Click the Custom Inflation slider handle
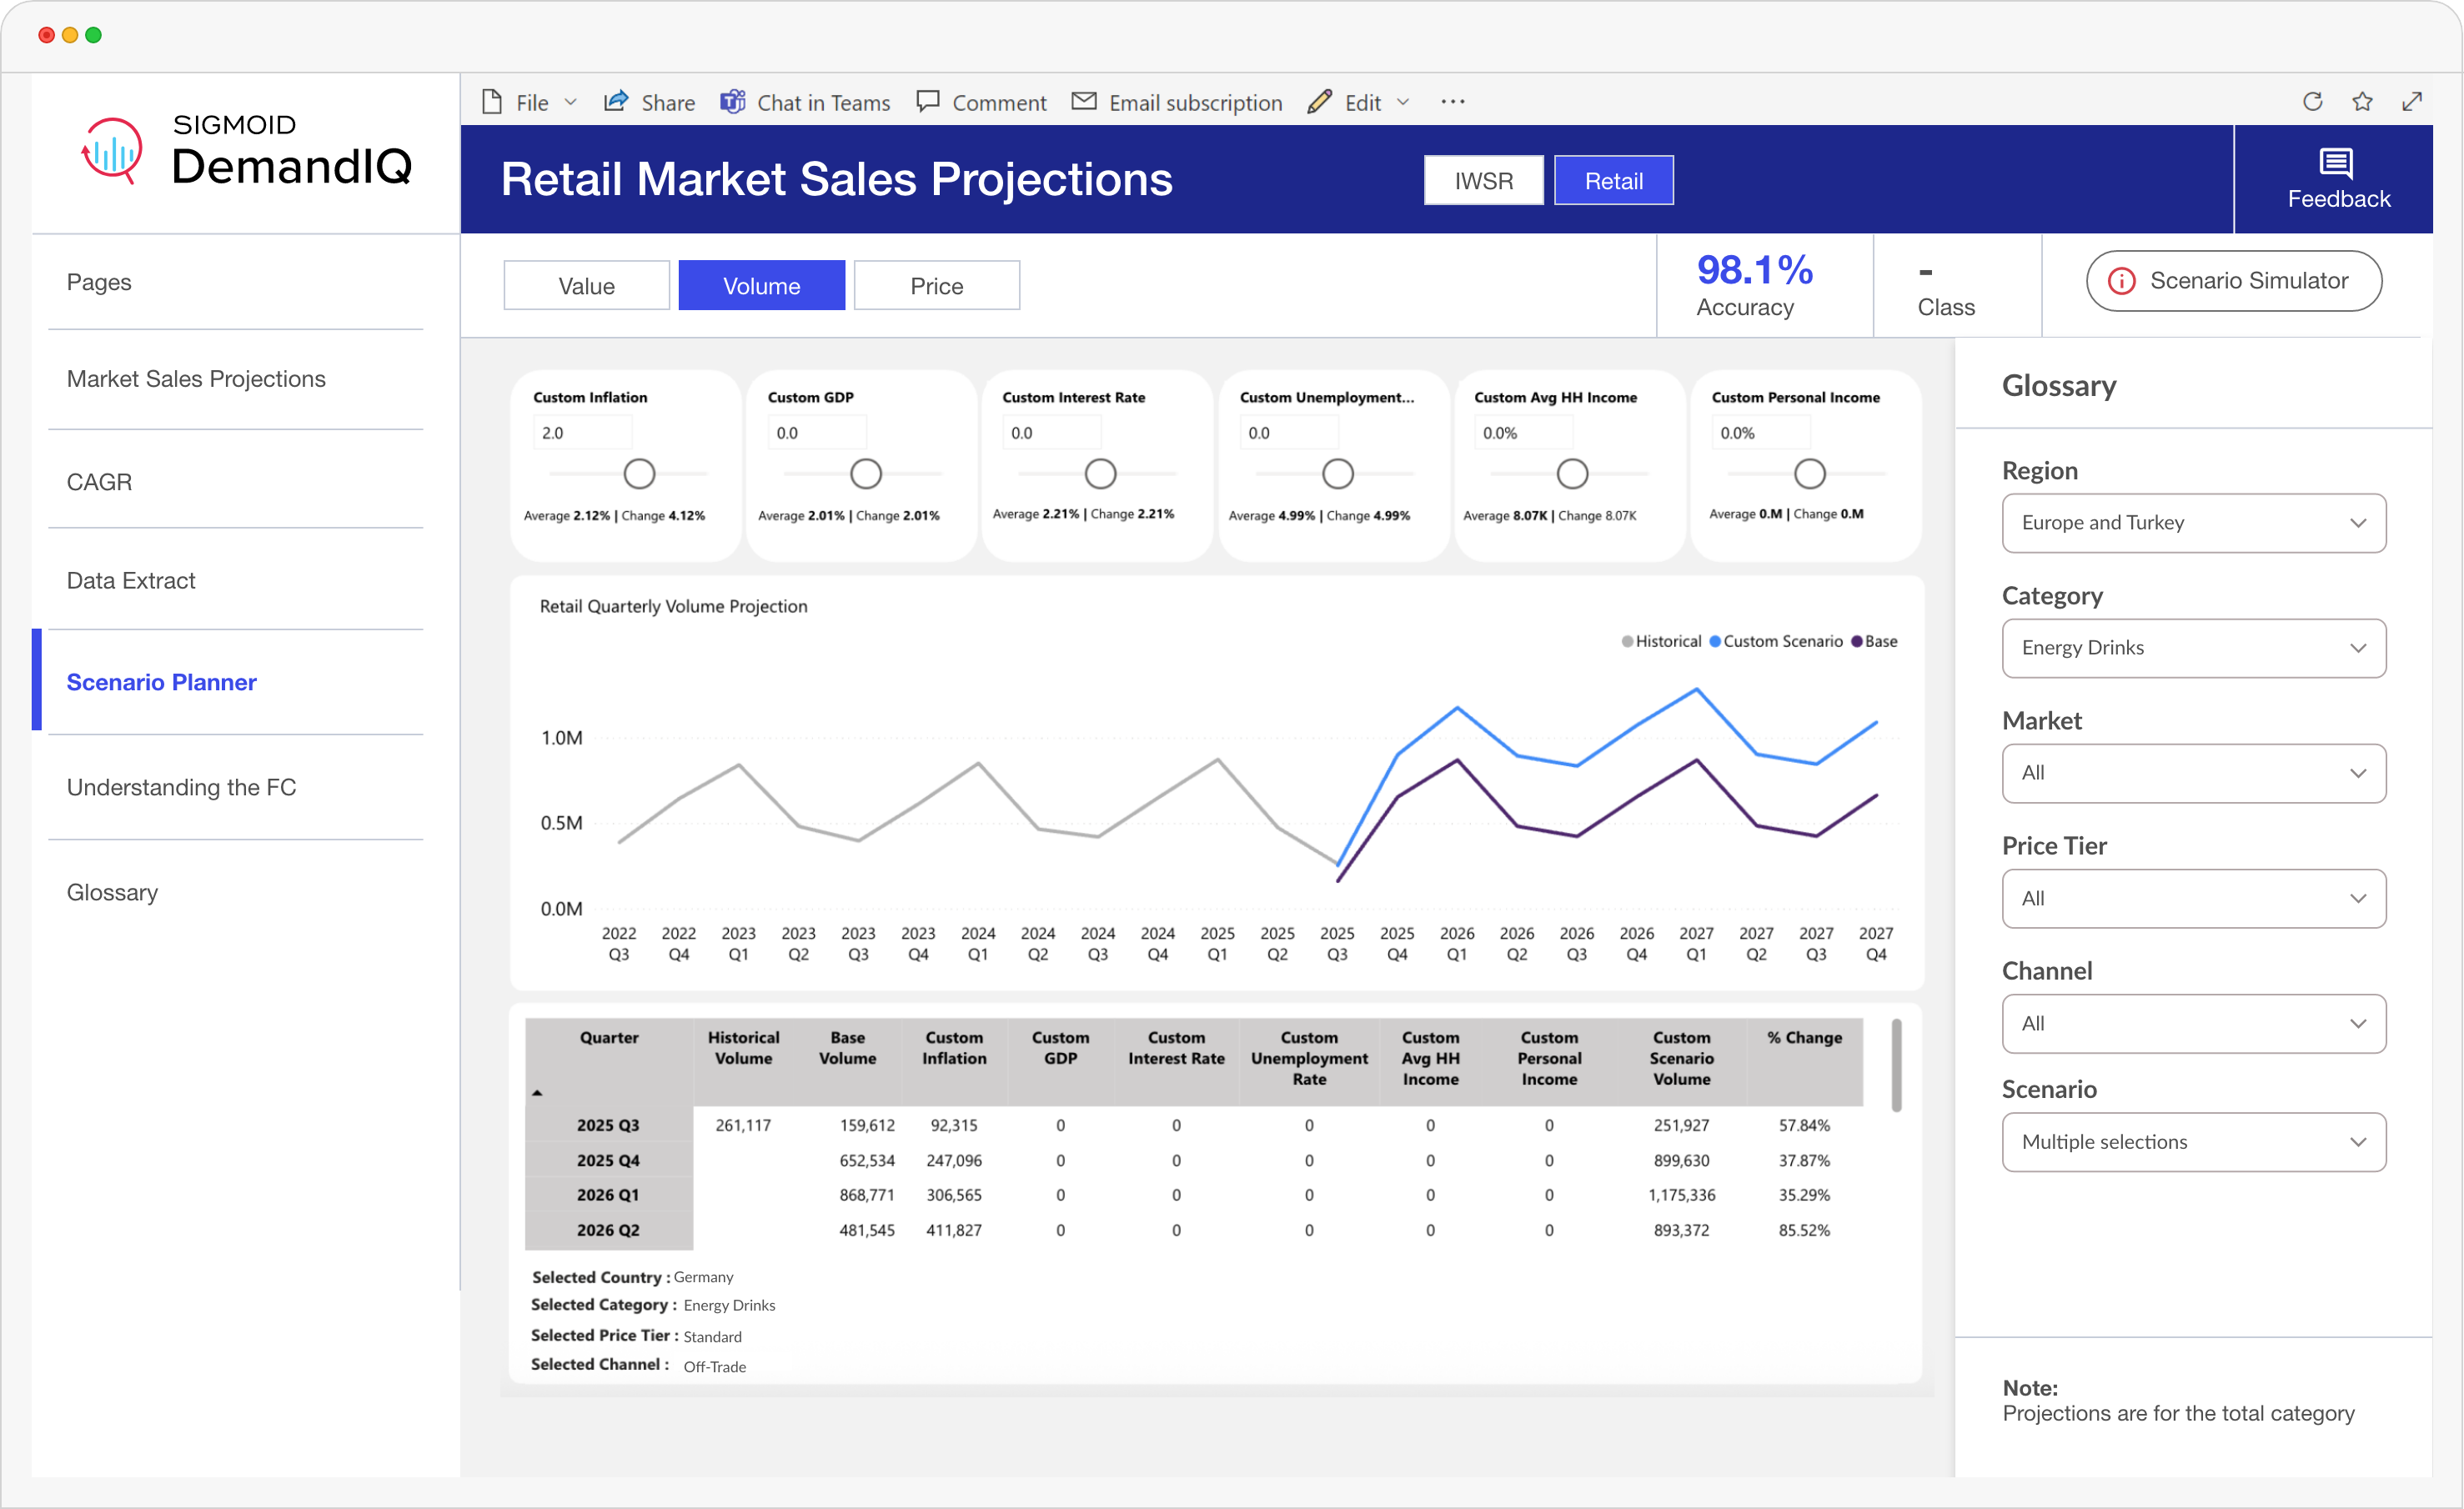 [x=639, y=474]
